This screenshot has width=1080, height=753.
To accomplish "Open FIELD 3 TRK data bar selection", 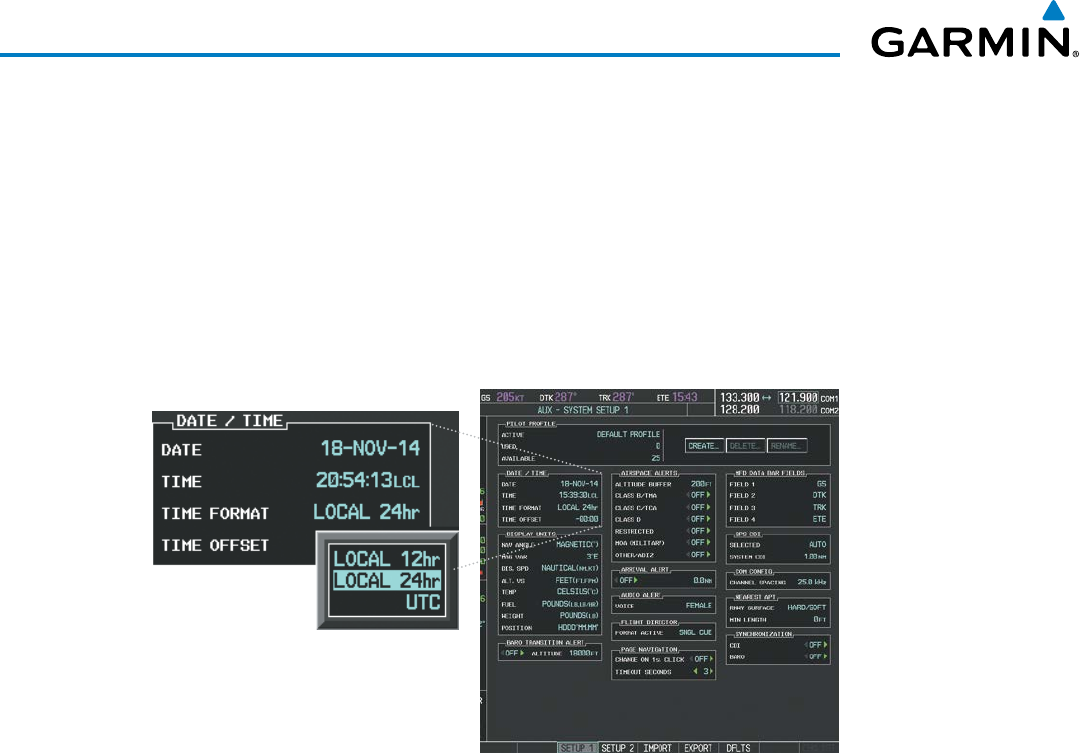I will (x=819, y=507).
